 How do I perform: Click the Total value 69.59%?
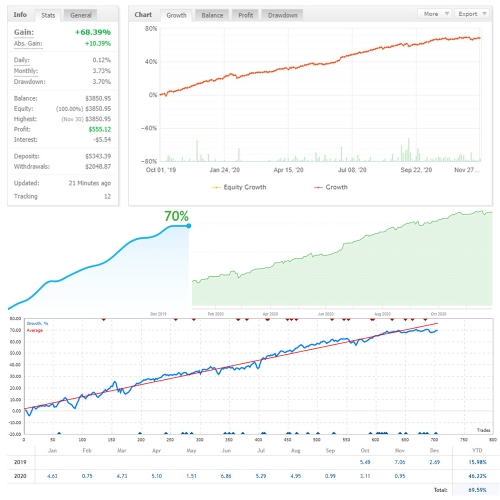tap(477, 490)
